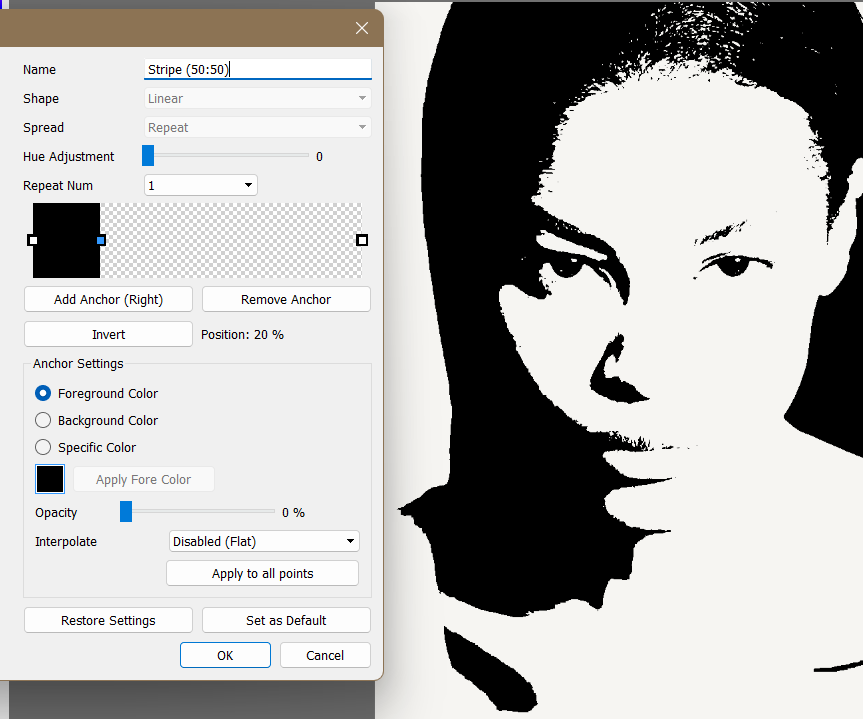
Task: Click Set as Default button
Action: (x=286, y=620)
